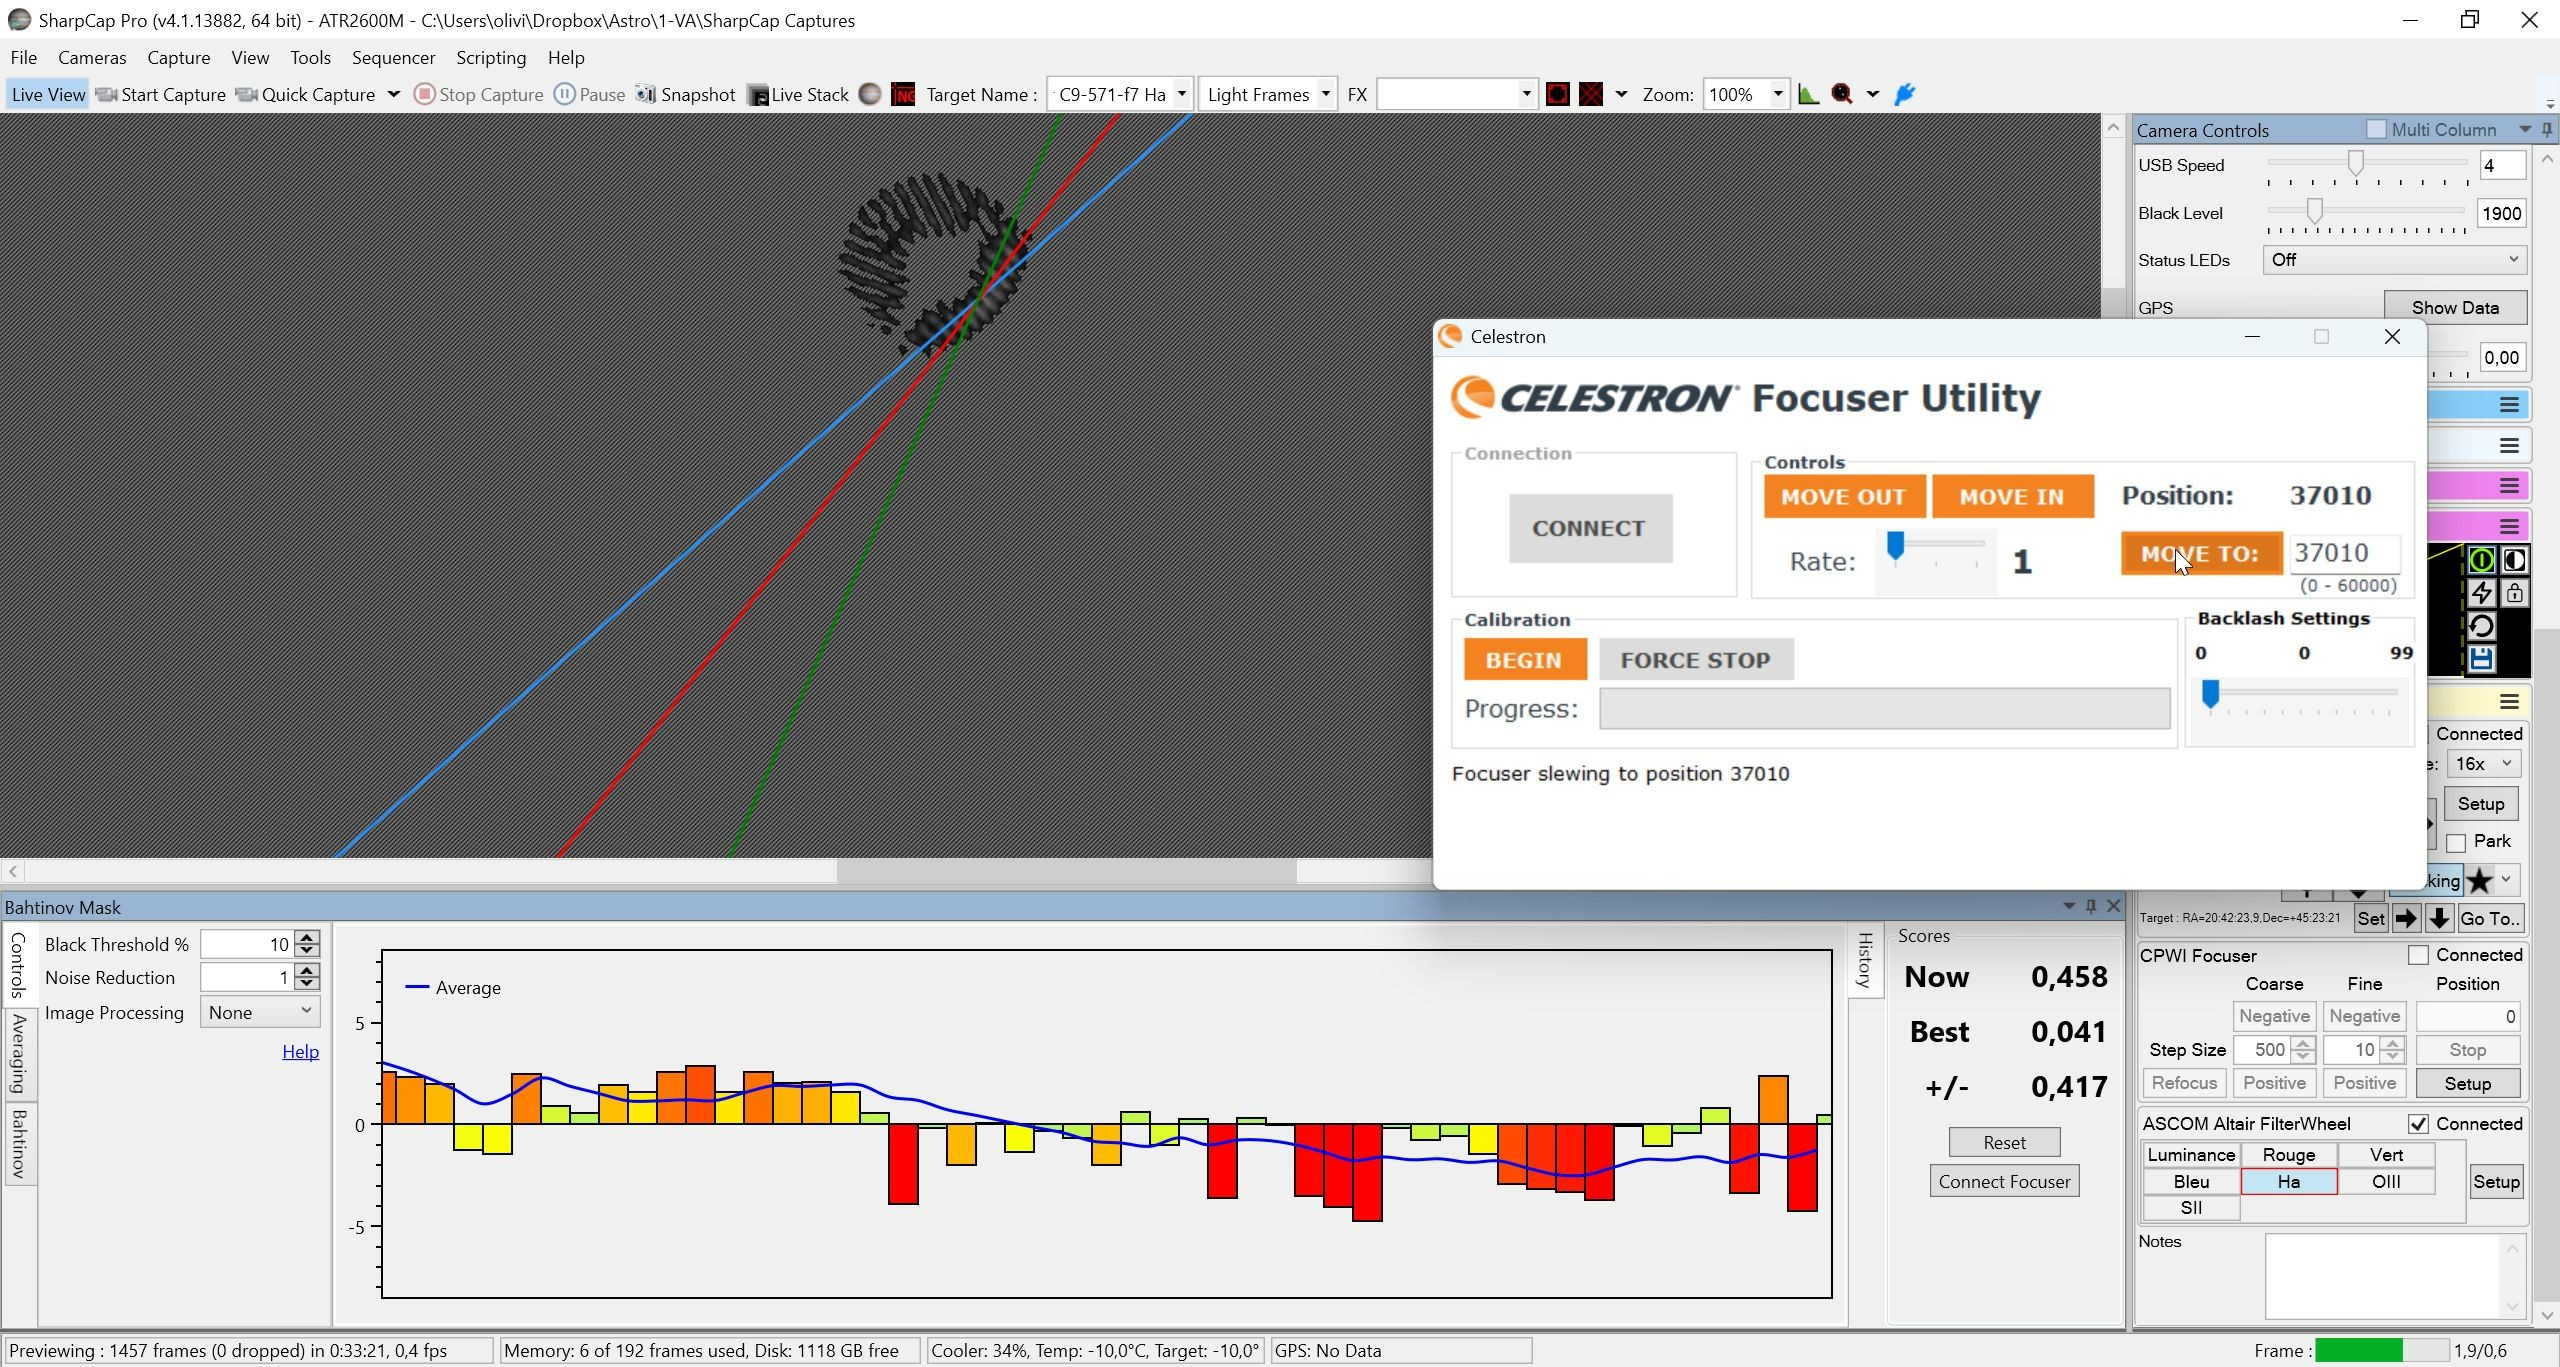Open the Zoom 100% dropdown
Viewport: 2560px width, 1367px height.
click(1745, 94)
